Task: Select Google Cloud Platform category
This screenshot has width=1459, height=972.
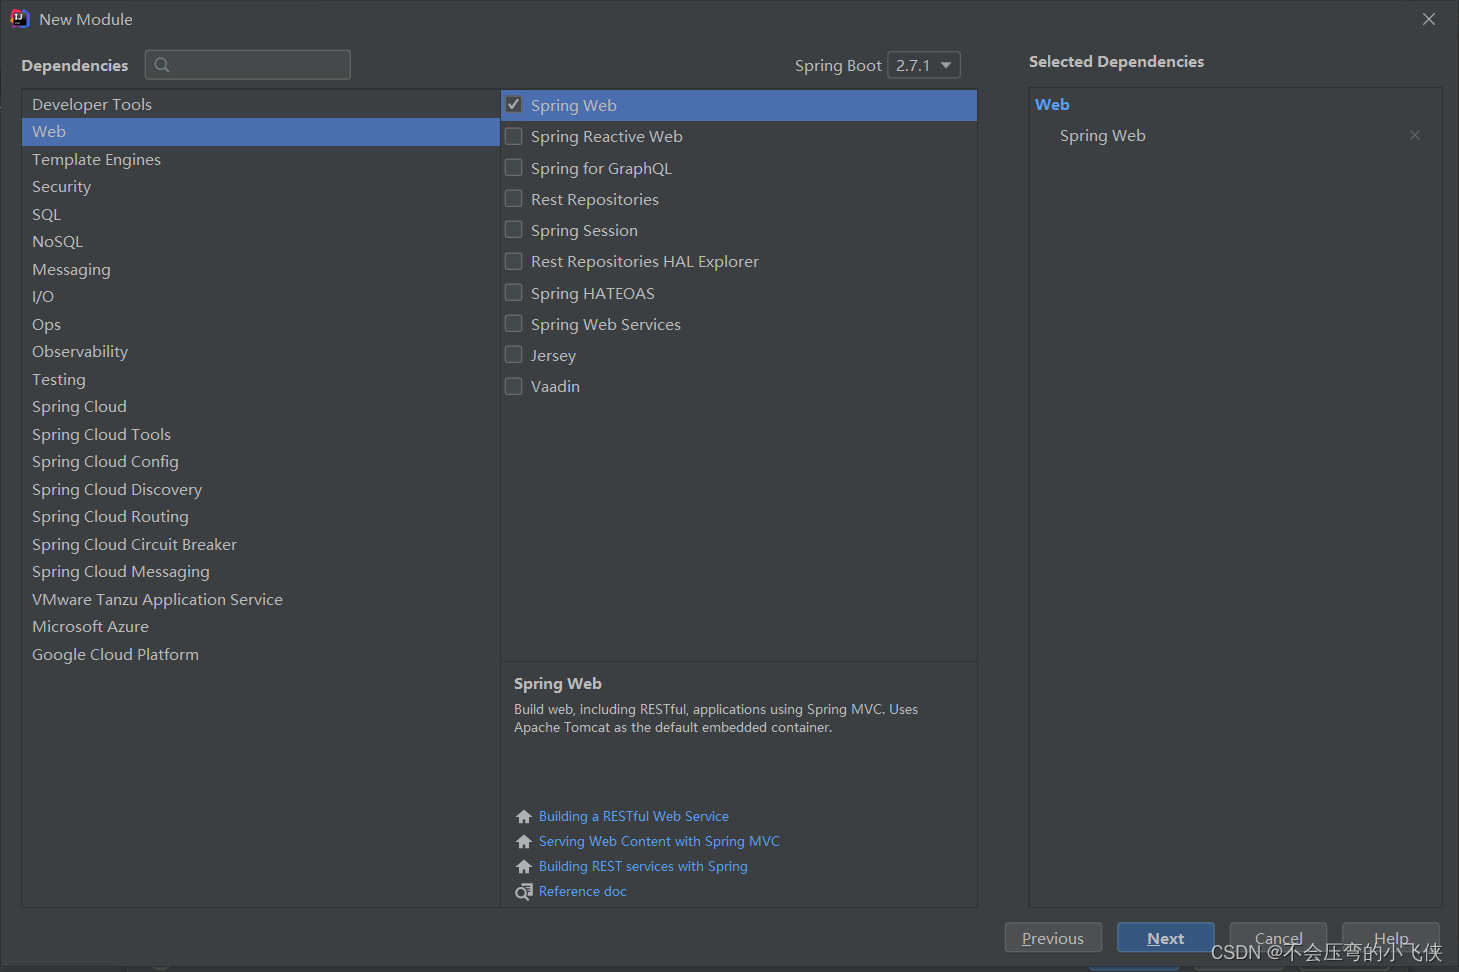Action: pyautogui.click(x=260, y=654)
